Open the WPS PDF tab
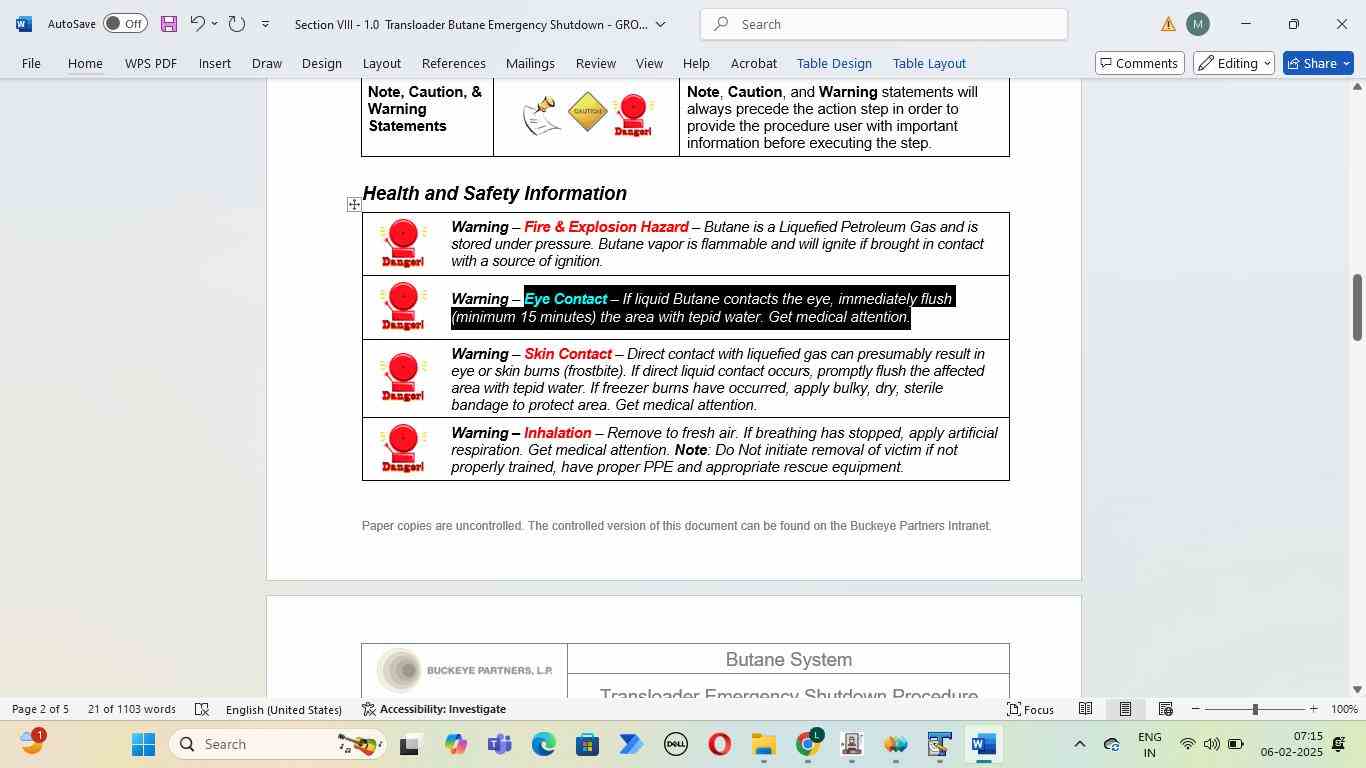This screenshot has width=1366, height=768. tap(151, 63)
